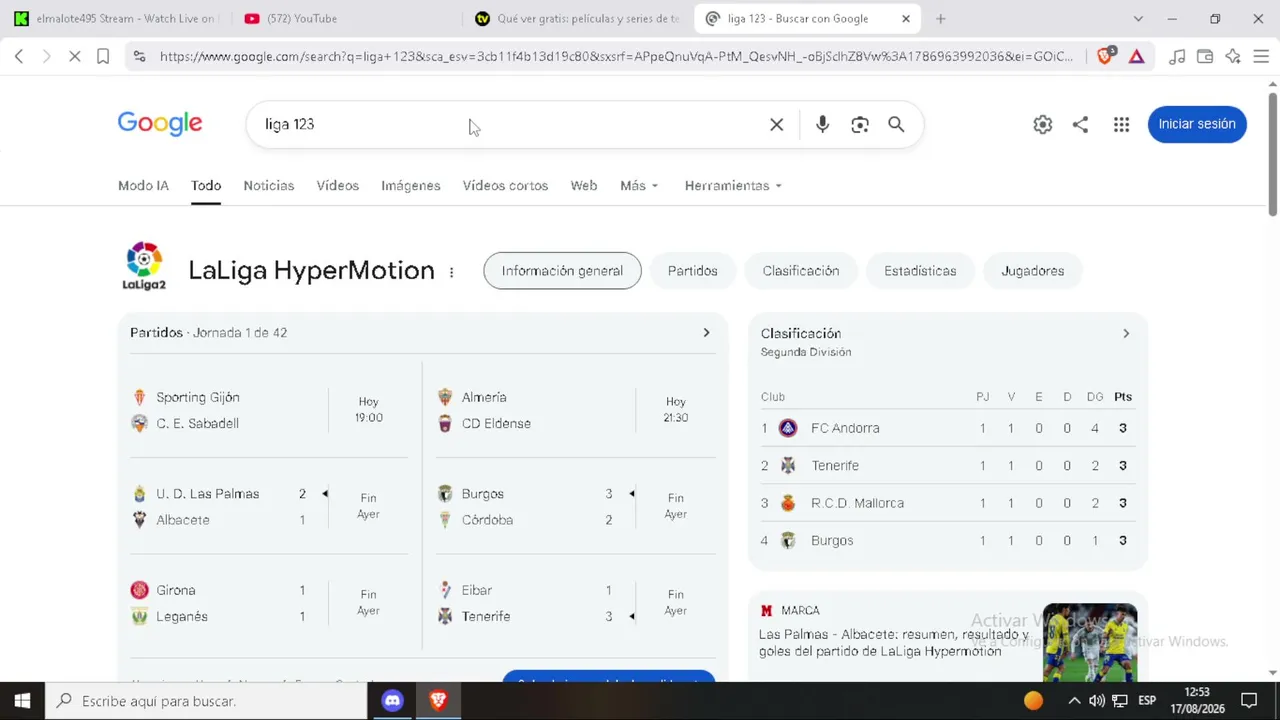The height and width of the screenshot is (720, 1280).
Task: Expand the Más dropdown
Action: coord(639,186)
